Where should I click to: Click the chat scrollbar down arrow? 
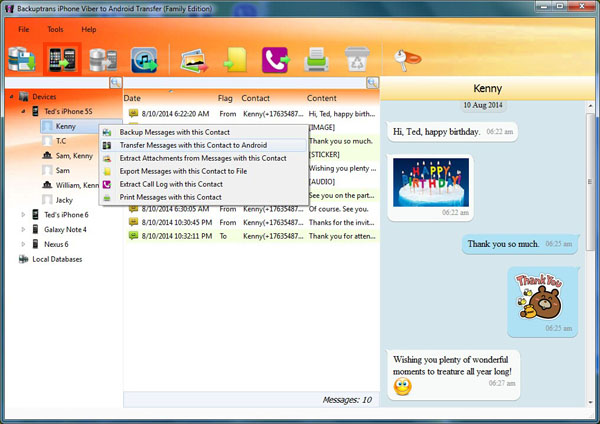click(590, 402)
